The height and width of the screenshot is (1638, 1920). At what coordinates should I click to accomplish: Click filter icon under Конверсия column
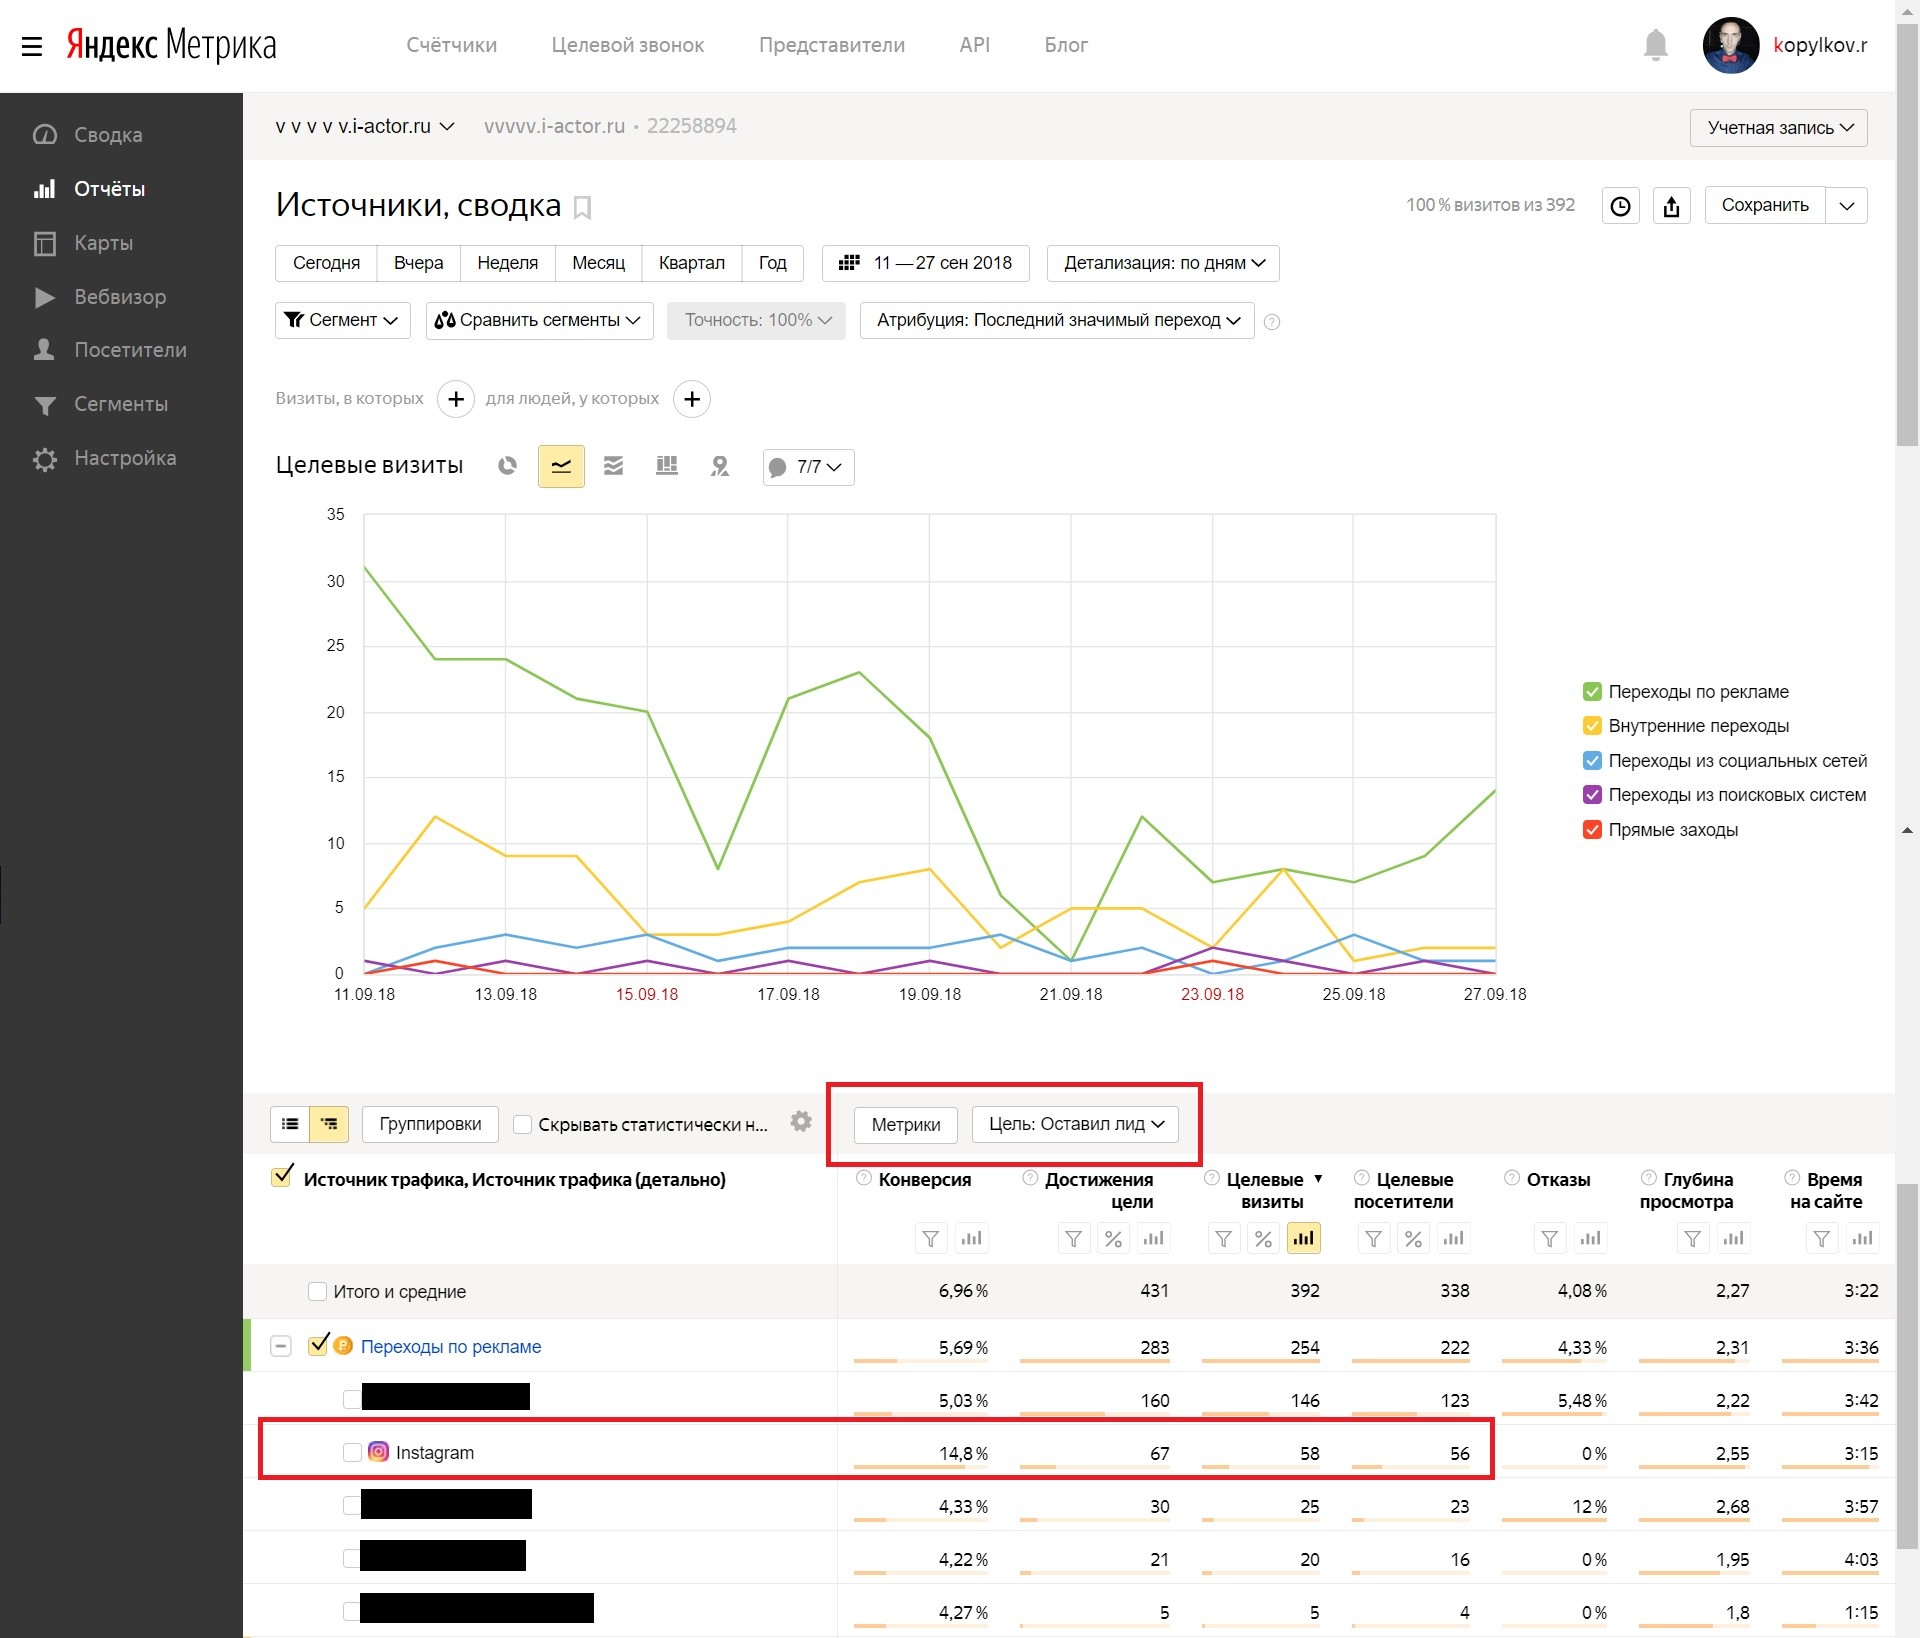[931, 1239]
